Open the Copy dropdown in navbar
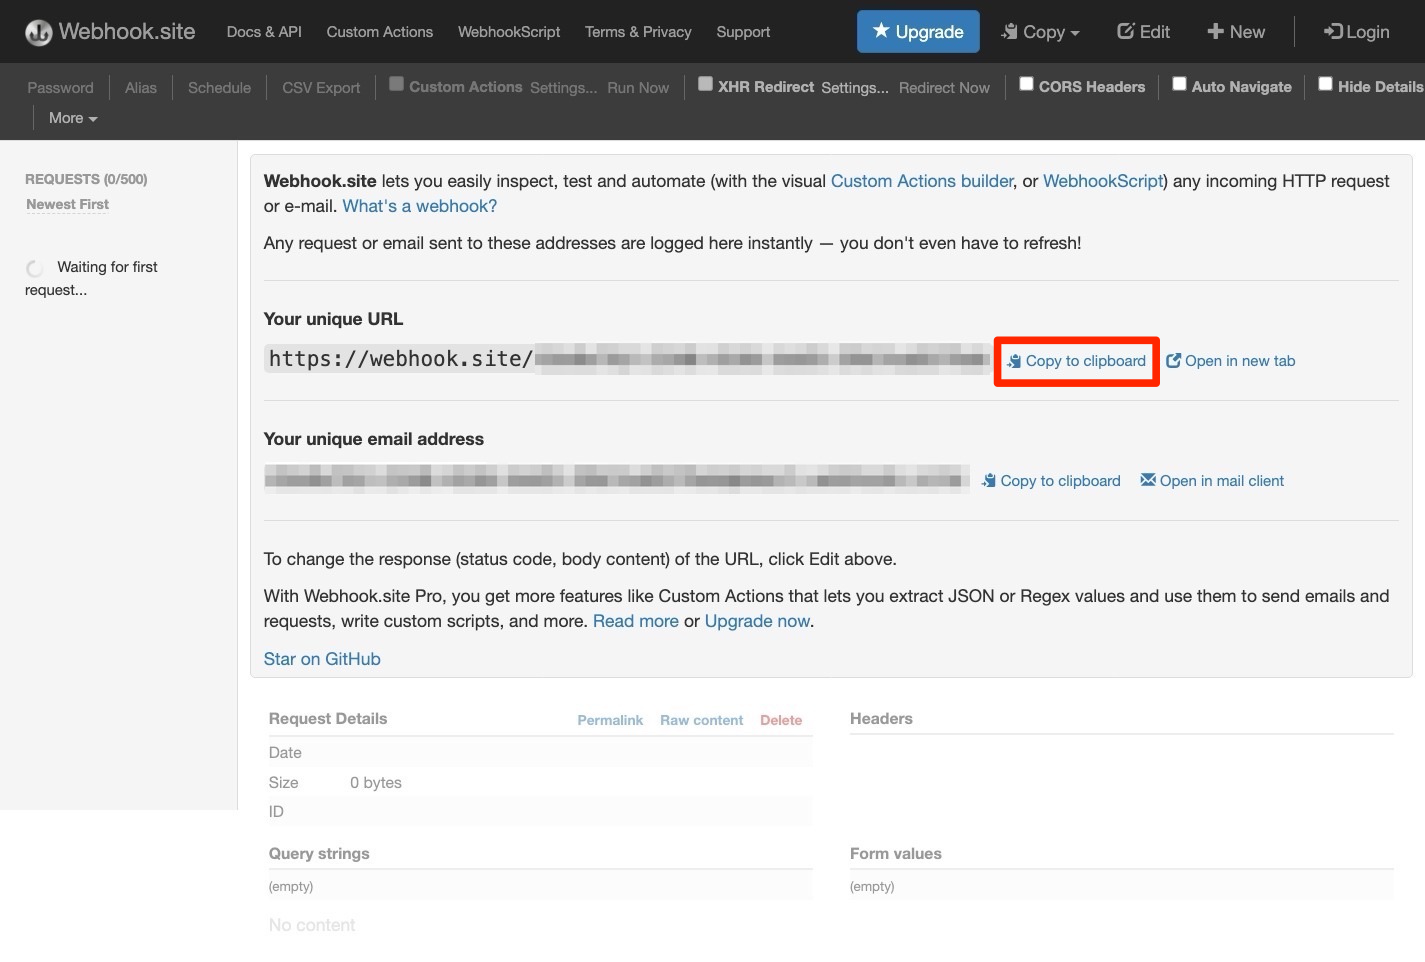This screenshot has height=962, width=1425. pyautogui.click(x=1040, y=32)
